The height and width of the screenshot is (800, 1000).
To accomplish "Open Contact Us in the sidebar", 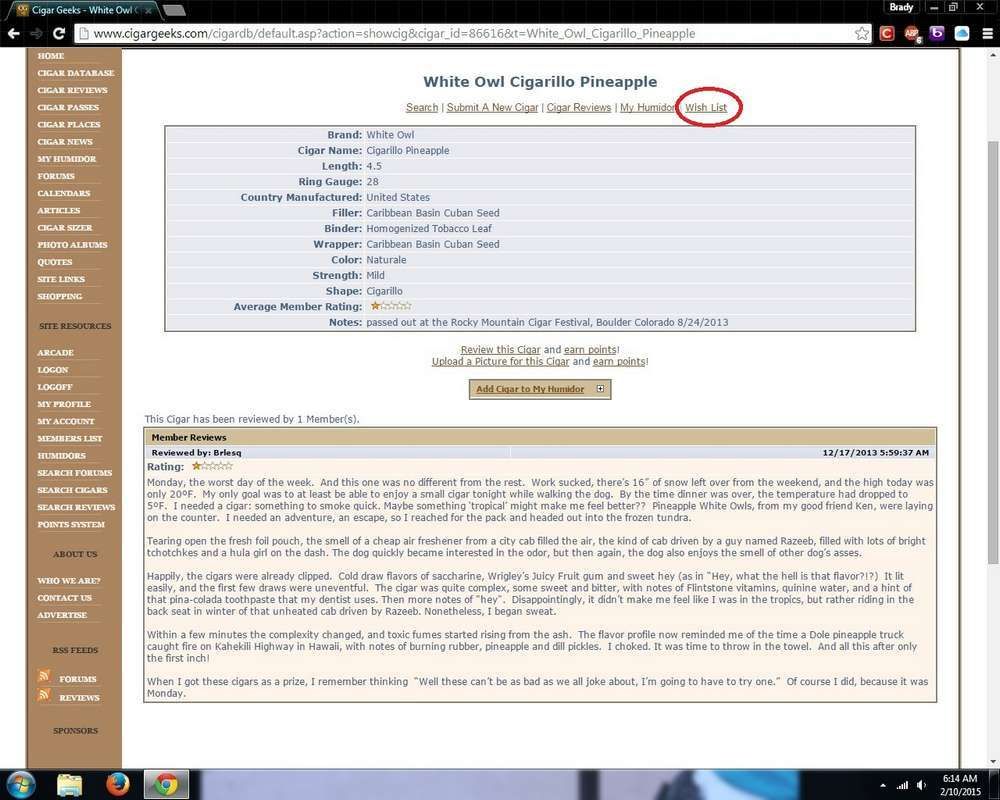I will [x=64, y=598].
